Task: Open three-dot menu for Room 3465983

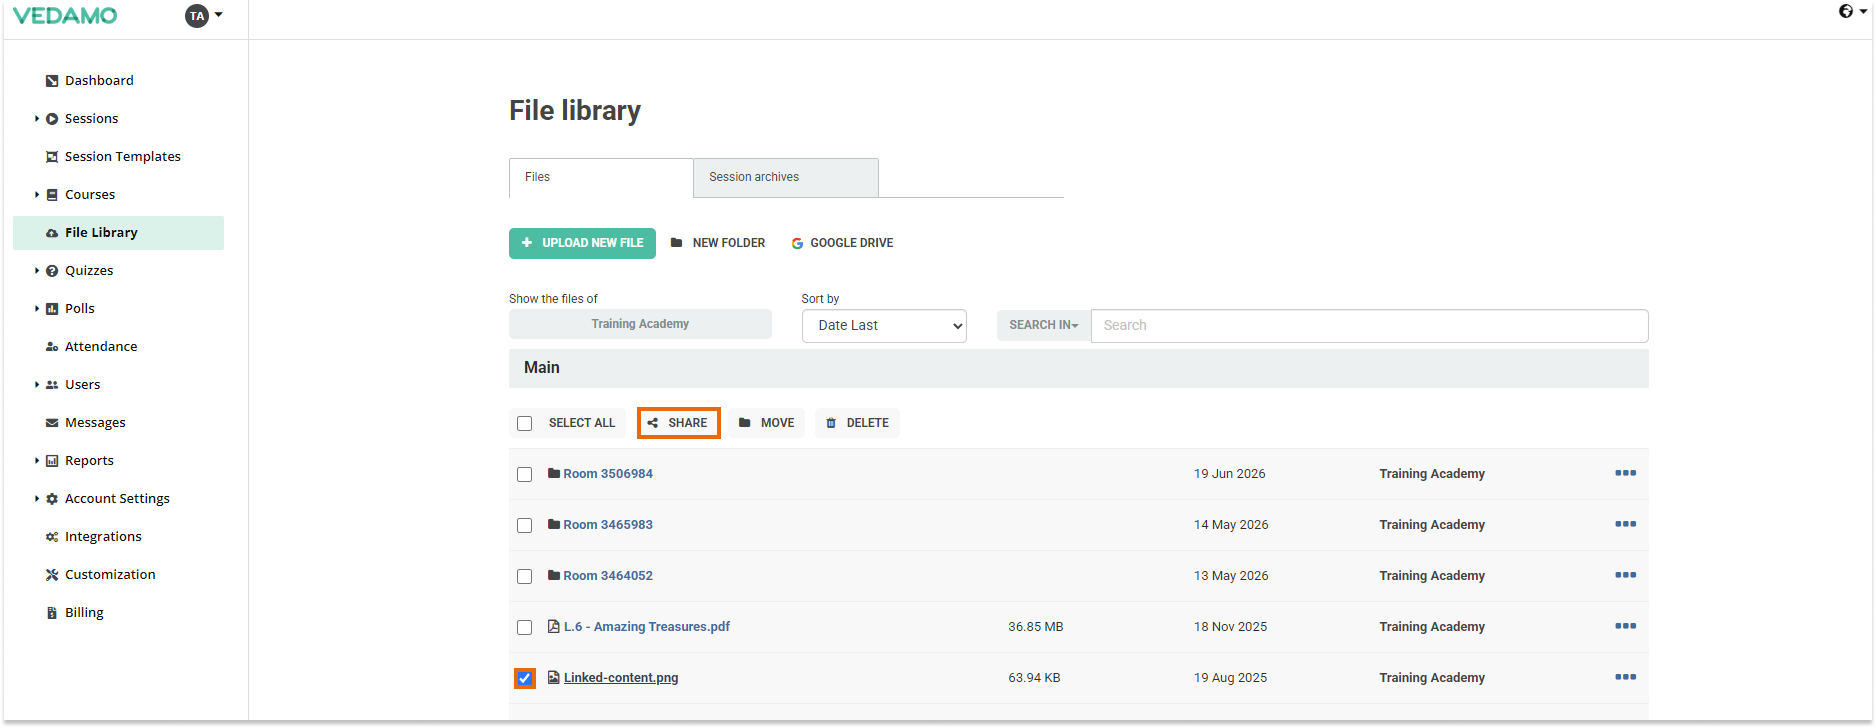Action: tap(1626, 524)
